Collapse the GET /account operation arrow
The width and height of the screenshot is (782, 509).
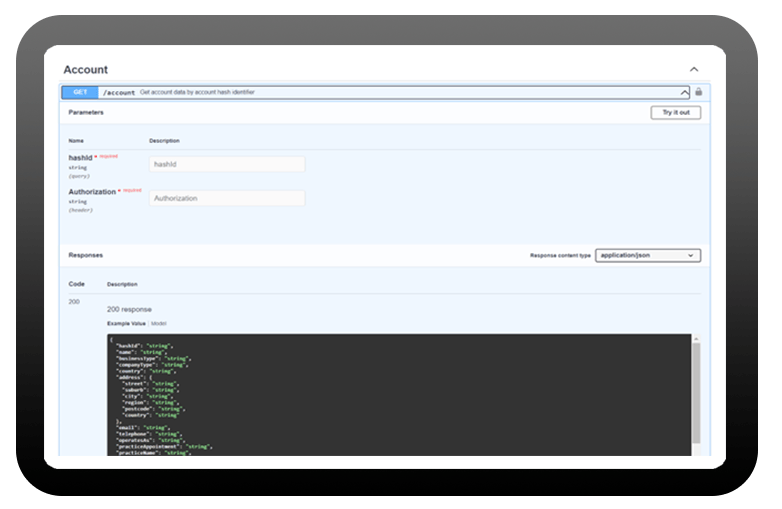click(x=684, y=92)
